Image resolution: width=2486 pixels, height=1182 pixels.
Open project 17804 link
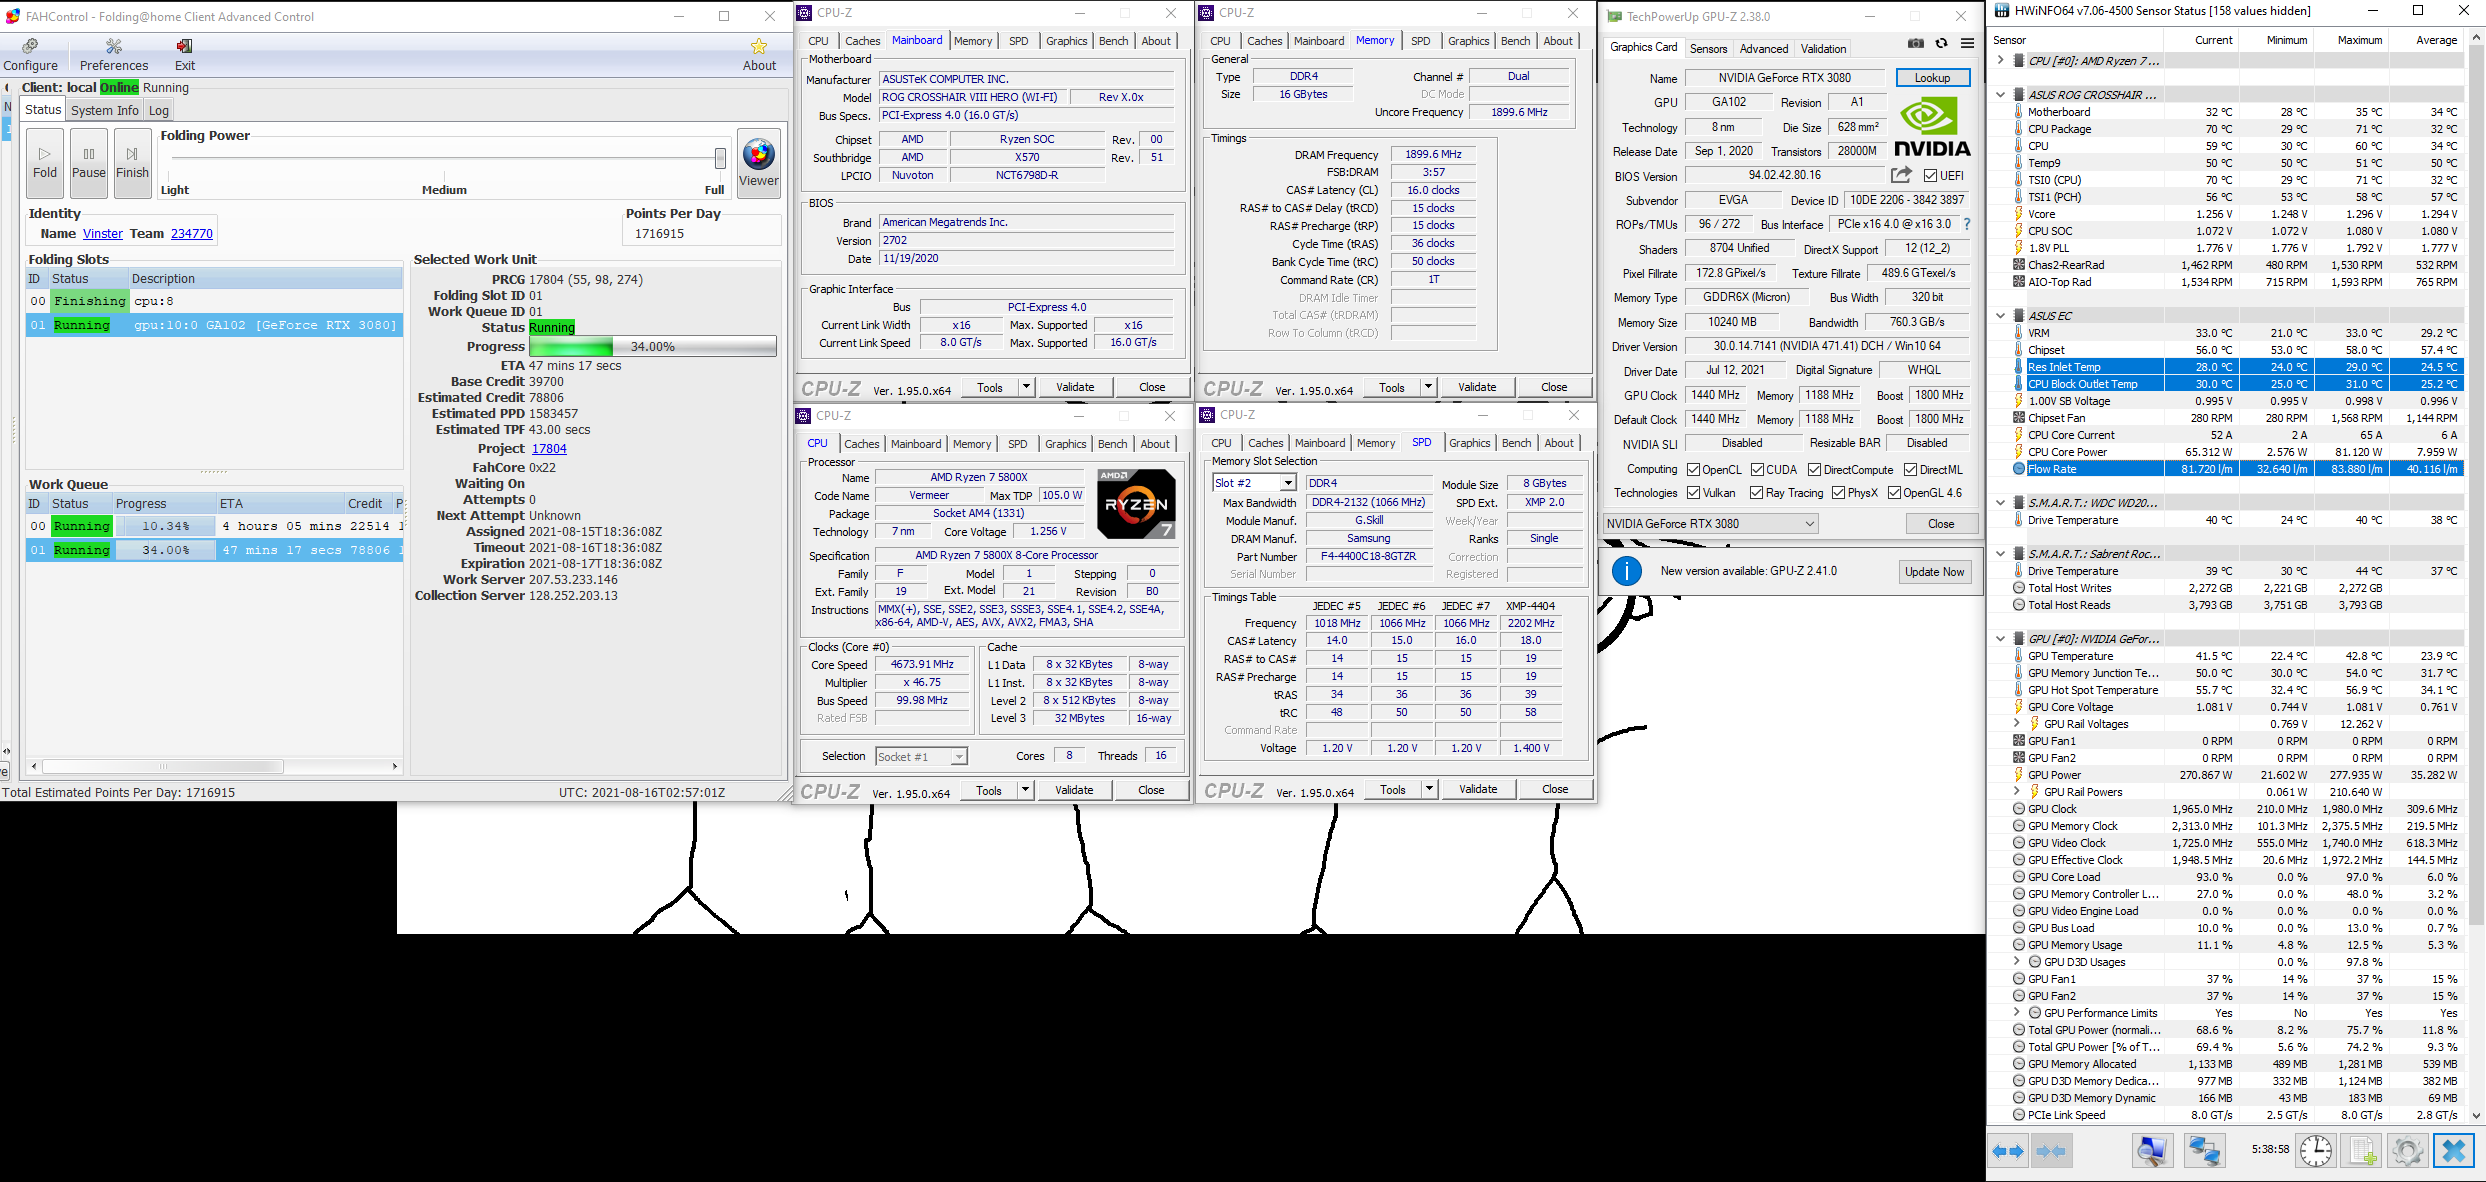coord(549,449)
